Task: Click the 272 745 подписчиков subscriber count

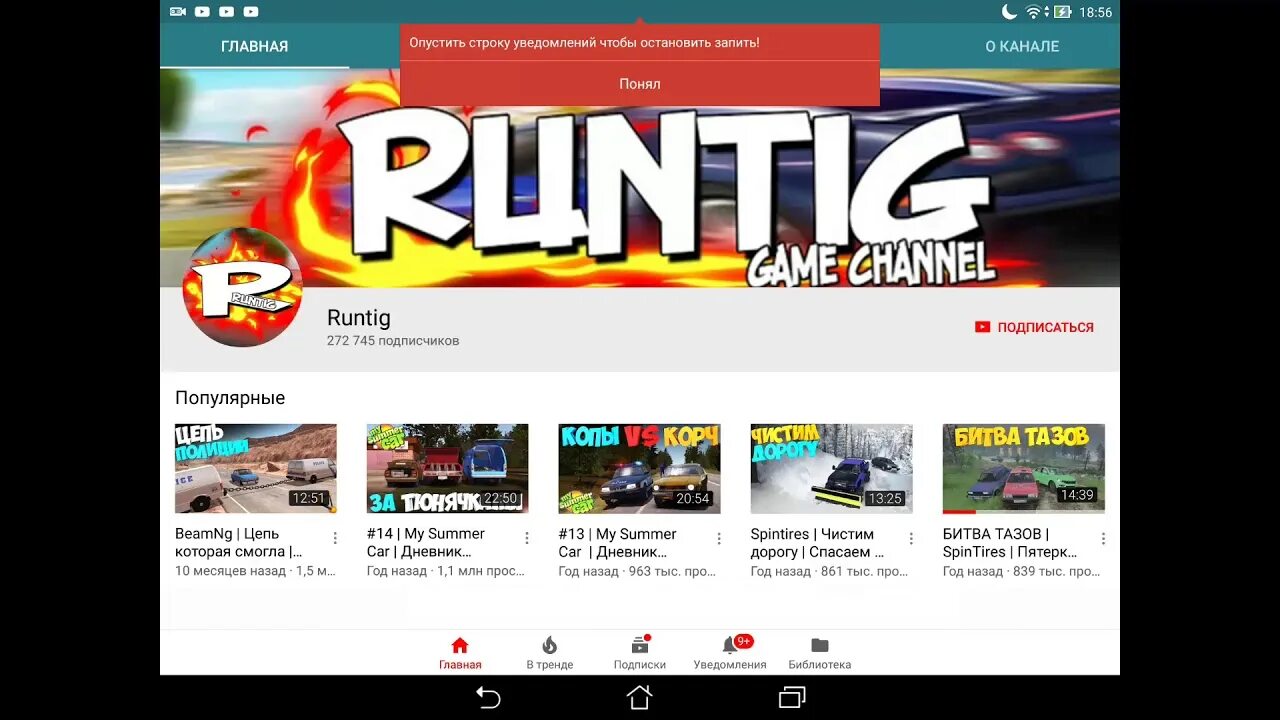Action: coord(393,341)
